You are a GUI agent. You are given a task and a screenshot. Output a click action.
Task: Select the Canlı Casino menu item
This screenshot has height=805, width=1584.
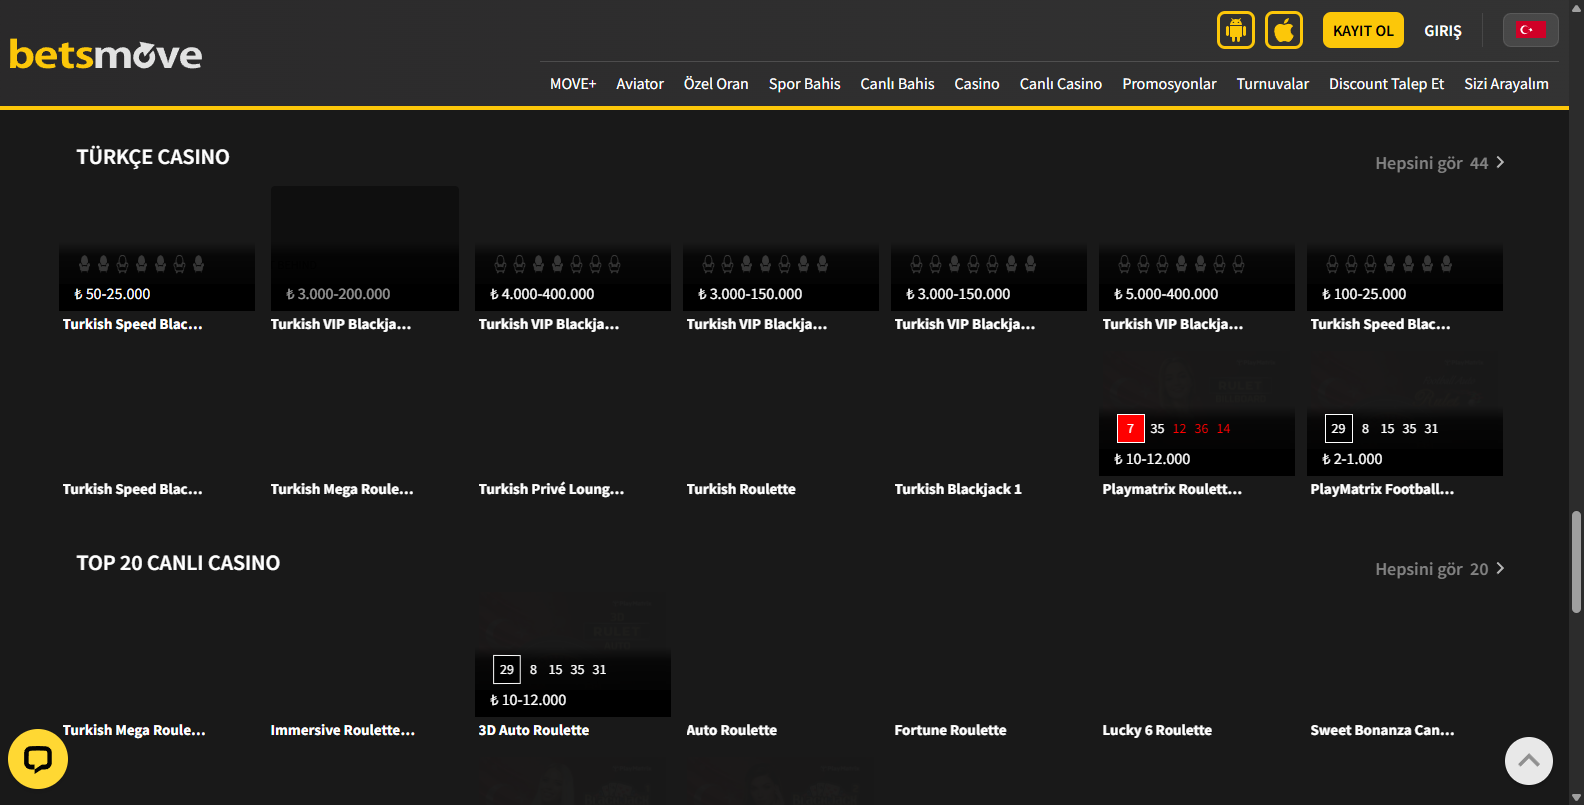1061,84
